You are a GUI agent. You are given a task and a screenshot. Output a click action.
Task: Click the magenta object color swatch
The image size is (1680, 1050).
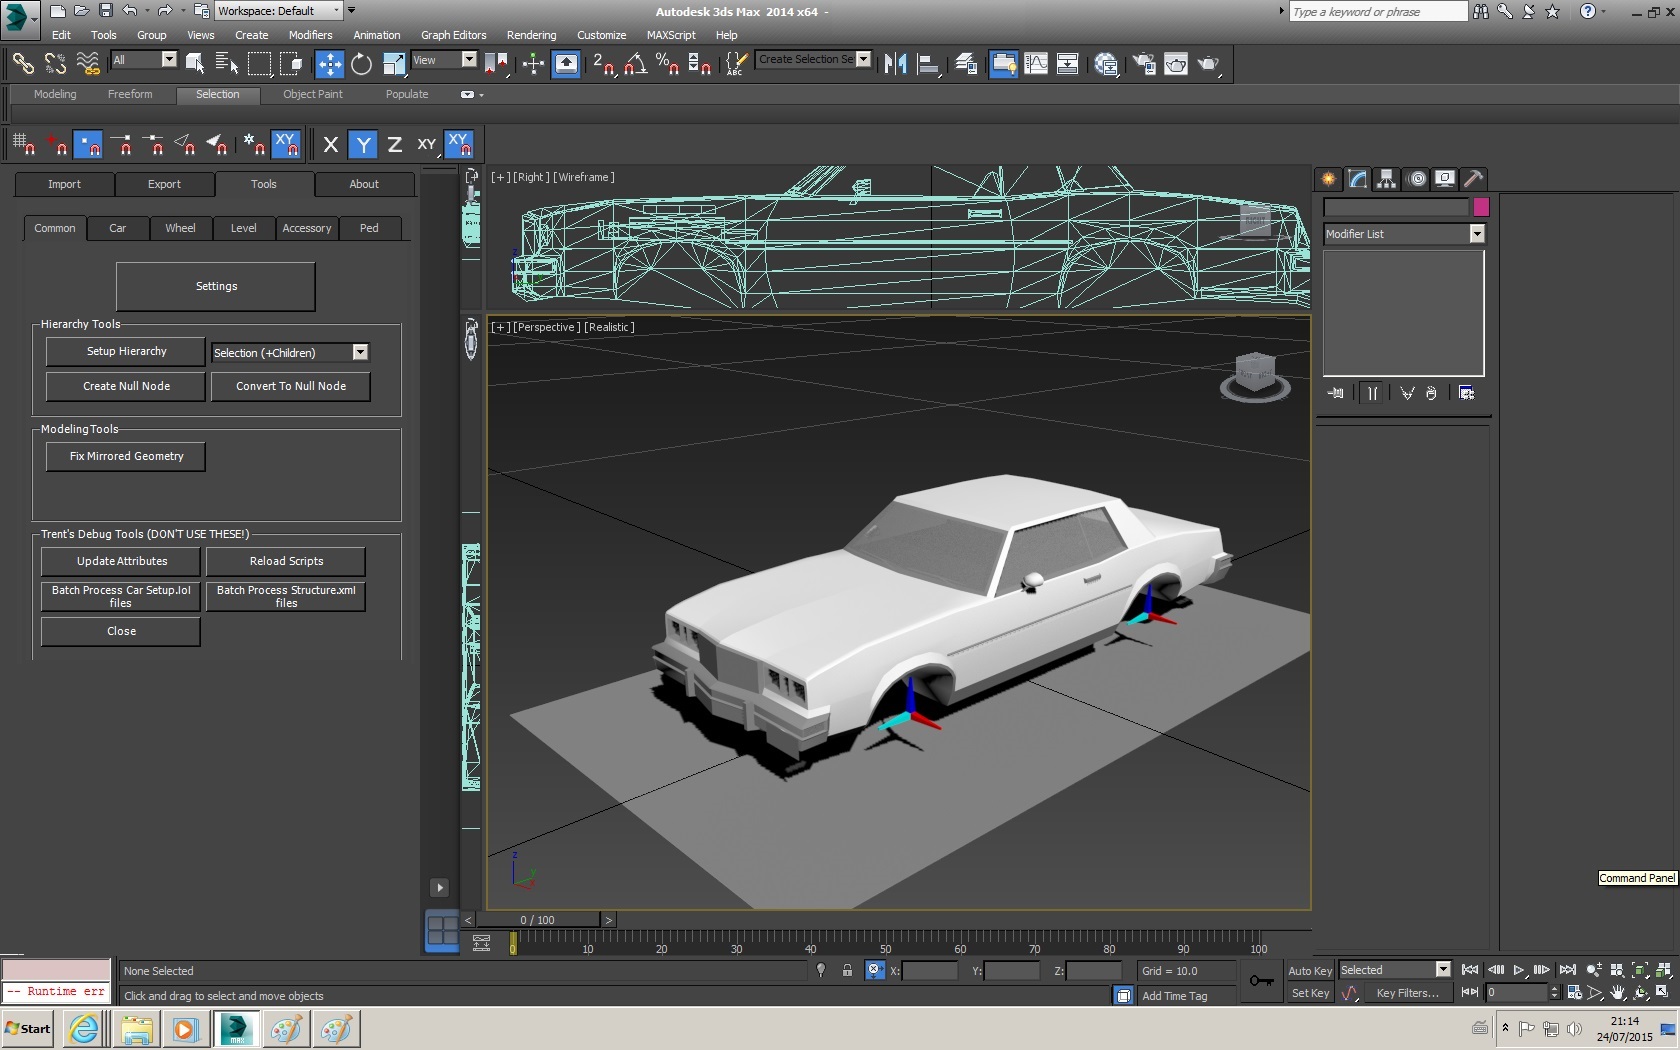coord(1481,207)
